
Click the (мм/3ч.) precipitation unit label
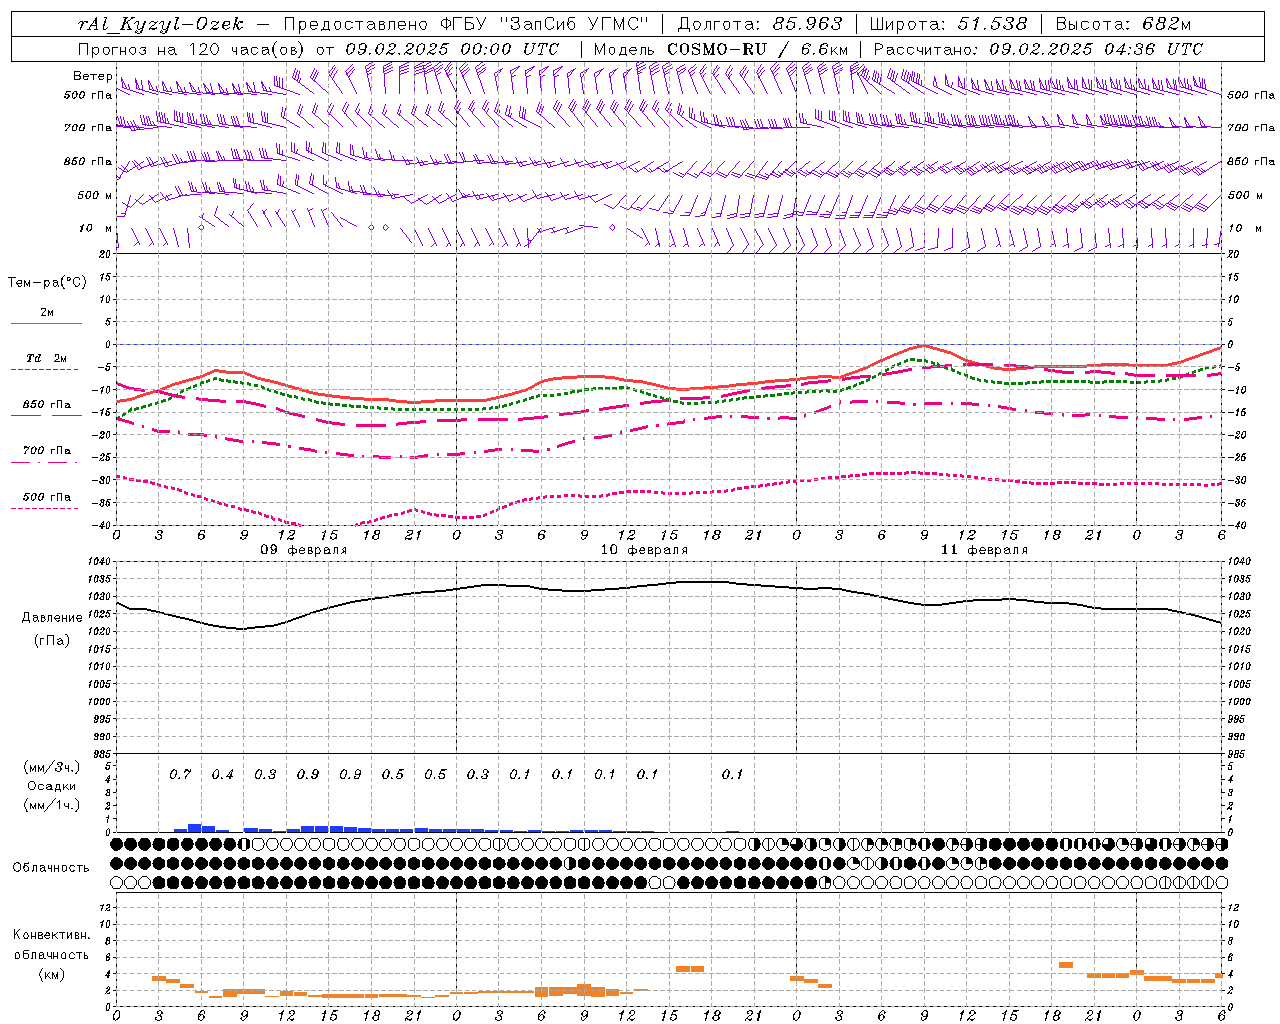click(x=52, y=767)
